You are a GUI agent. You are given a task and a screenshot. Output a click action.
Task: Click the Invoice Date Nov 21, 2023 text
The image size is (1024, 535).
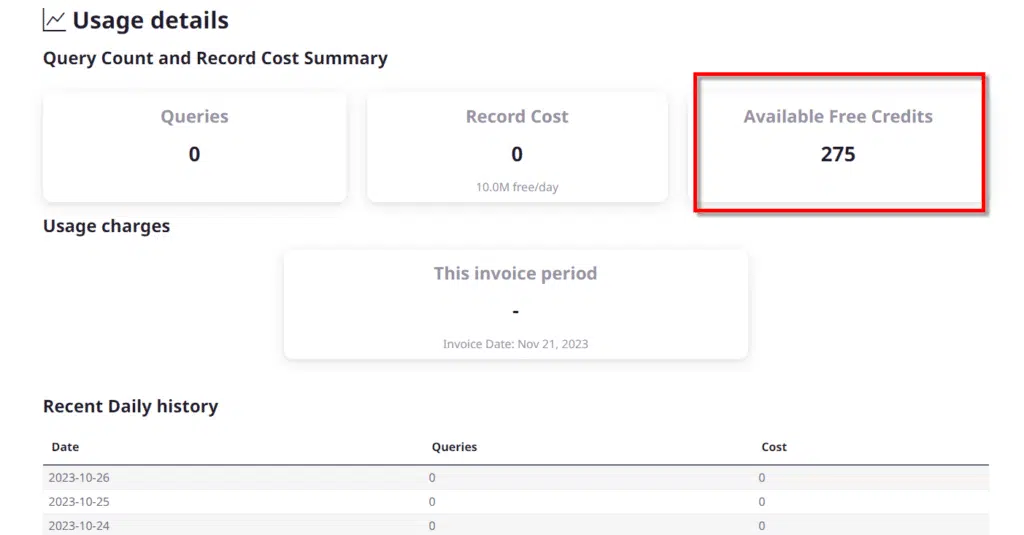pos(515,344)
